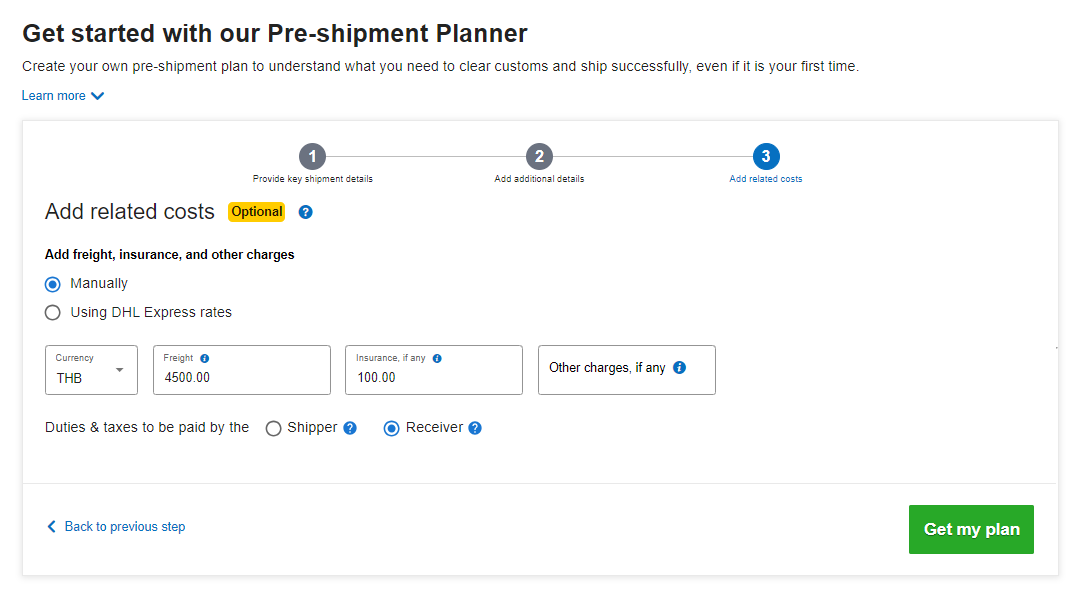Focus the Freight amount field

coord(242,370)
